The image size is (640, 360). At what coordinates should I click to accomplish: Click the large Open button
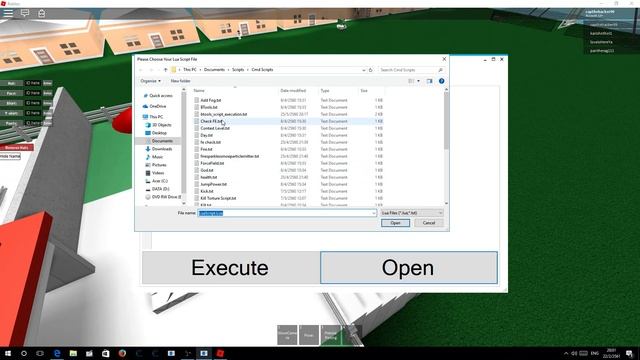tap(409, 268)
